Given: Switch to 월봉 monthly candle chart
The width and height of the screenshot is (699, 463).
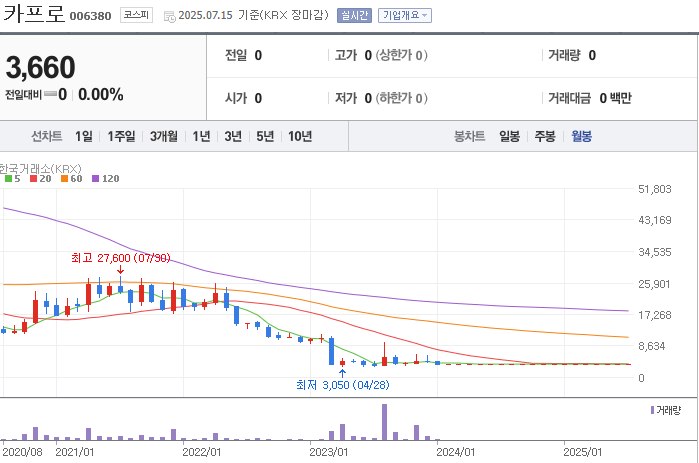Looking at the screenshot, I should point(581,136).
